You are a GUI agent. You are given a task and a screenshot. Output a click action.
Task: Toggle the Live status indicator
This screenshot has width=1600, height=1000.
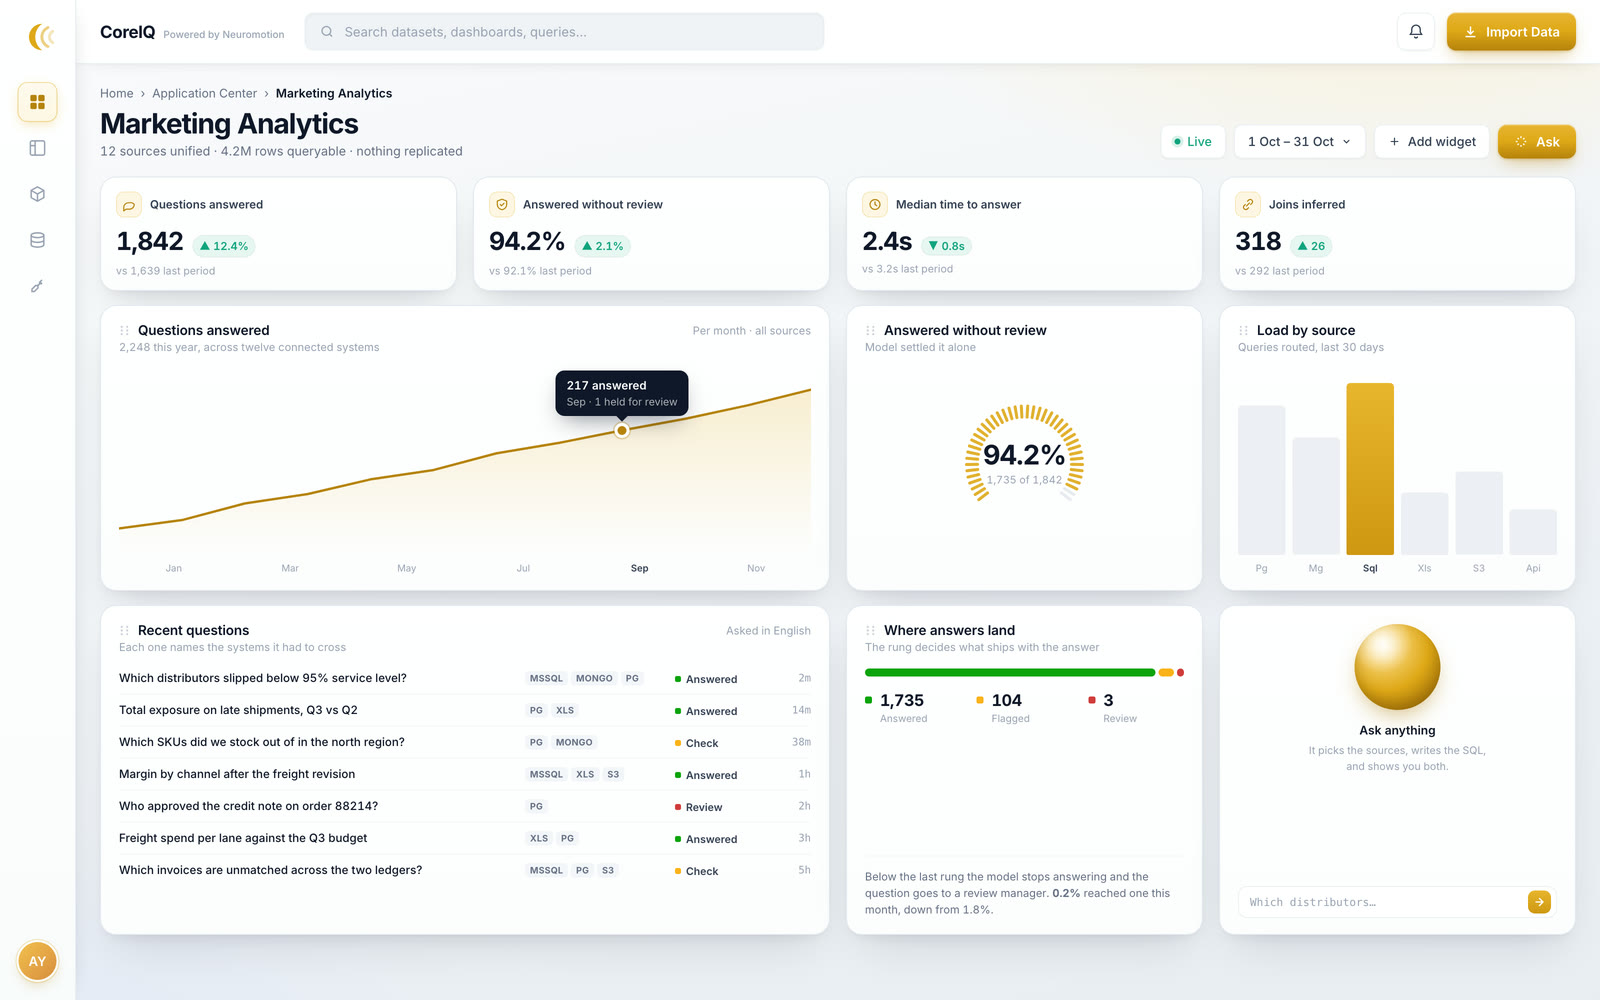1192,142
